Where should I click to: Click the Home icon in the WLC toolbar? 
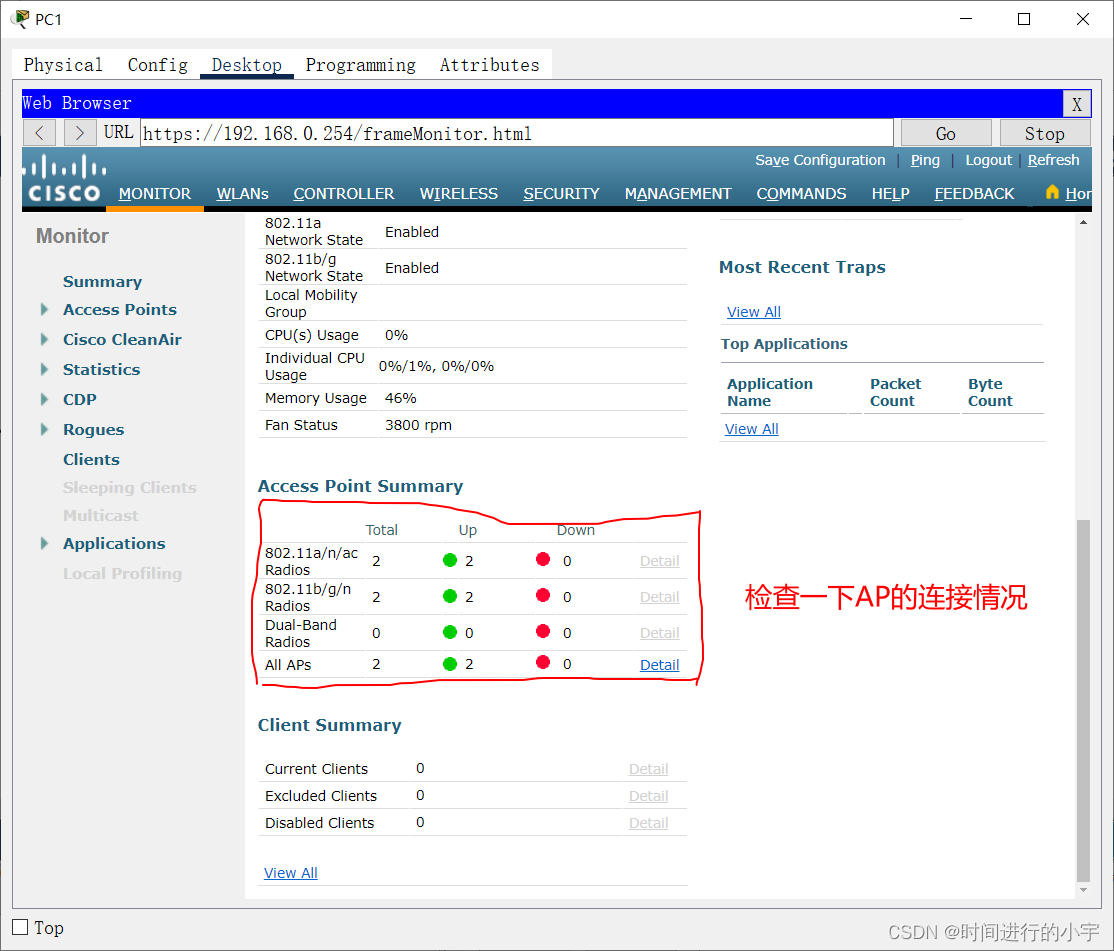(x=1051, y=193)
